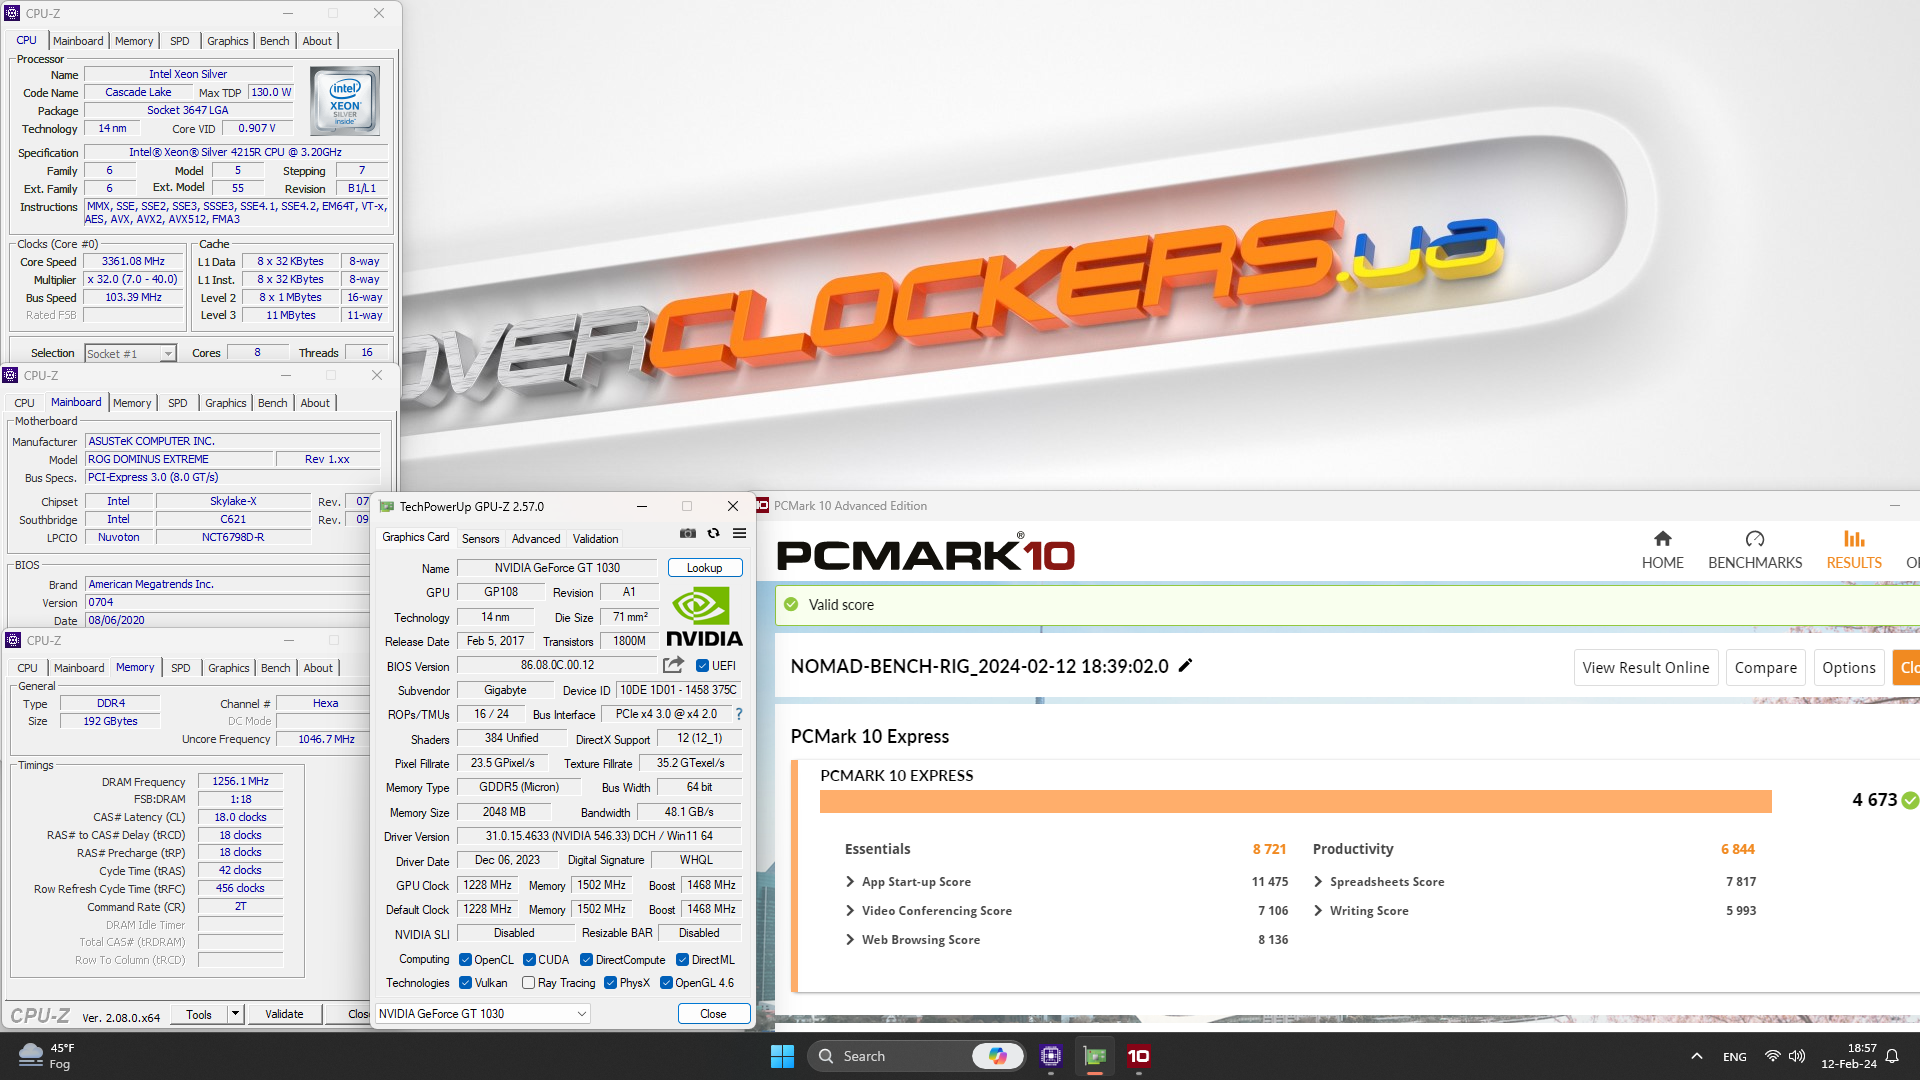Switch to PCMark 10 in the taskbar
This screenshot has height=1080, width=1920.
(1138, 1056)
